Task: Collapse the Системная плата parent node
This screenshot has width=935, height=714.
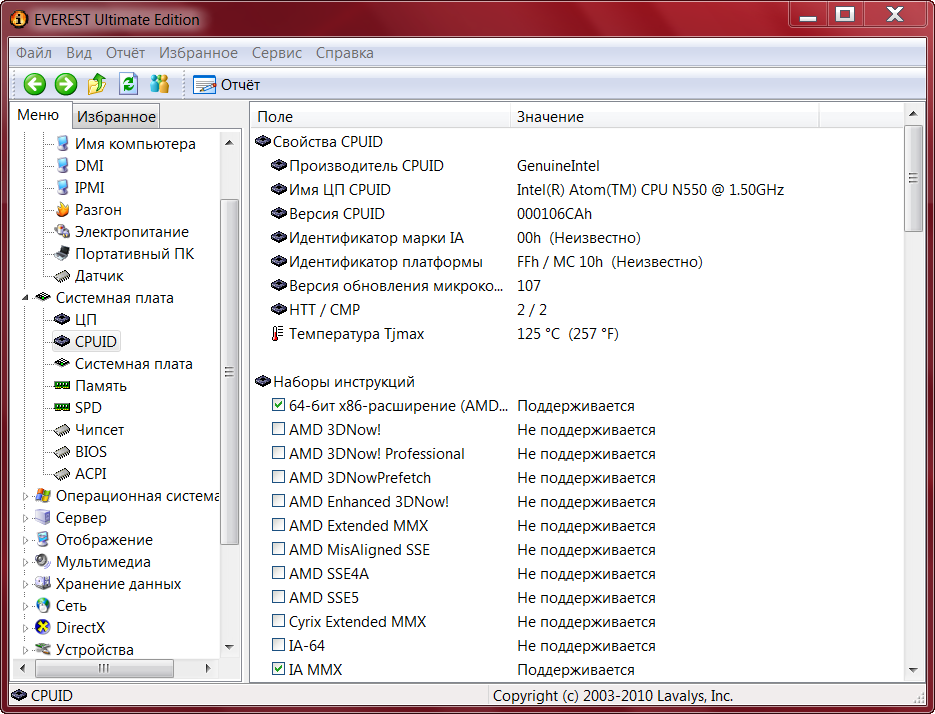Action: 25,298
